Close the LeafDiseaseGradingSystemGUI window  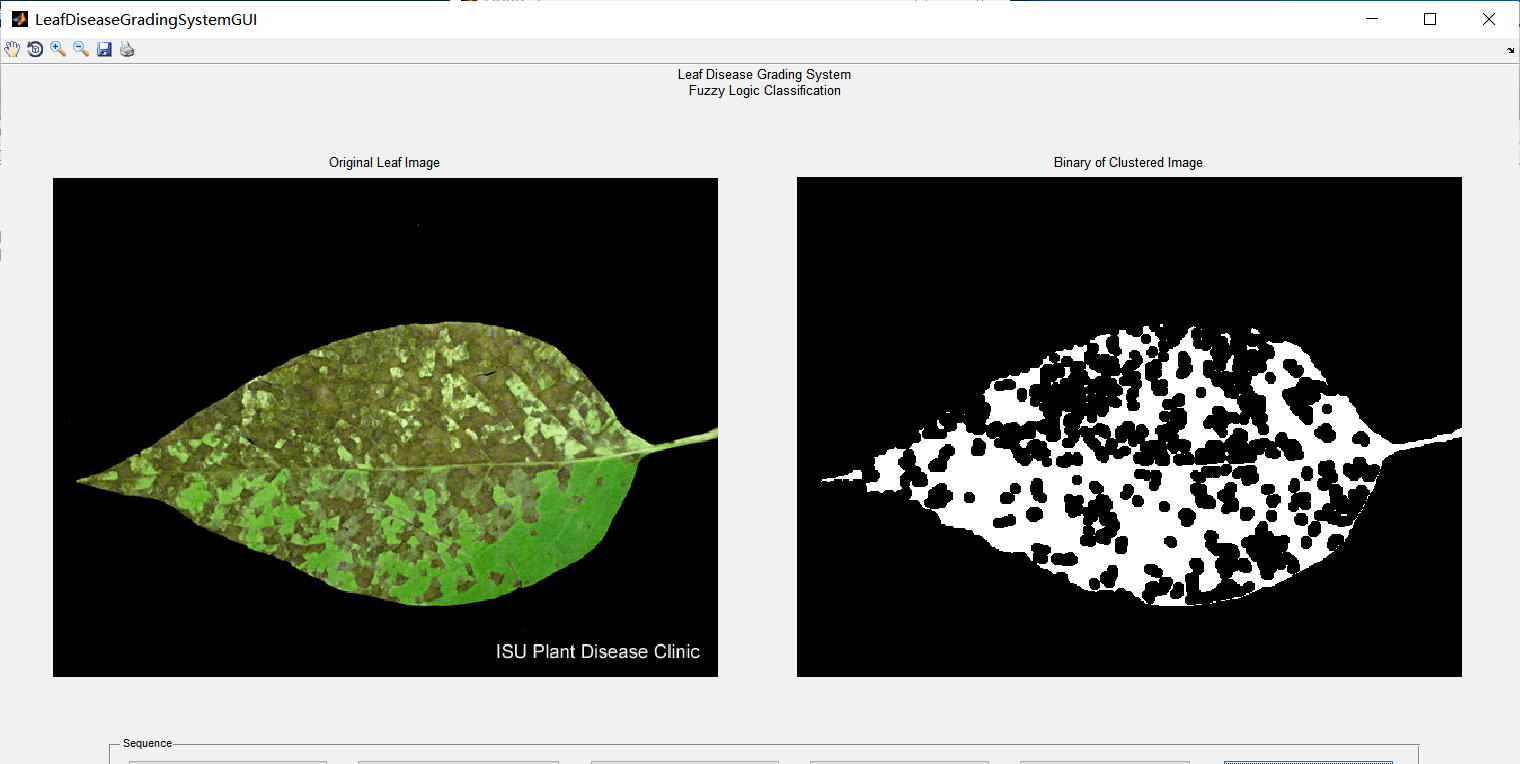(x=1489, y=19)
